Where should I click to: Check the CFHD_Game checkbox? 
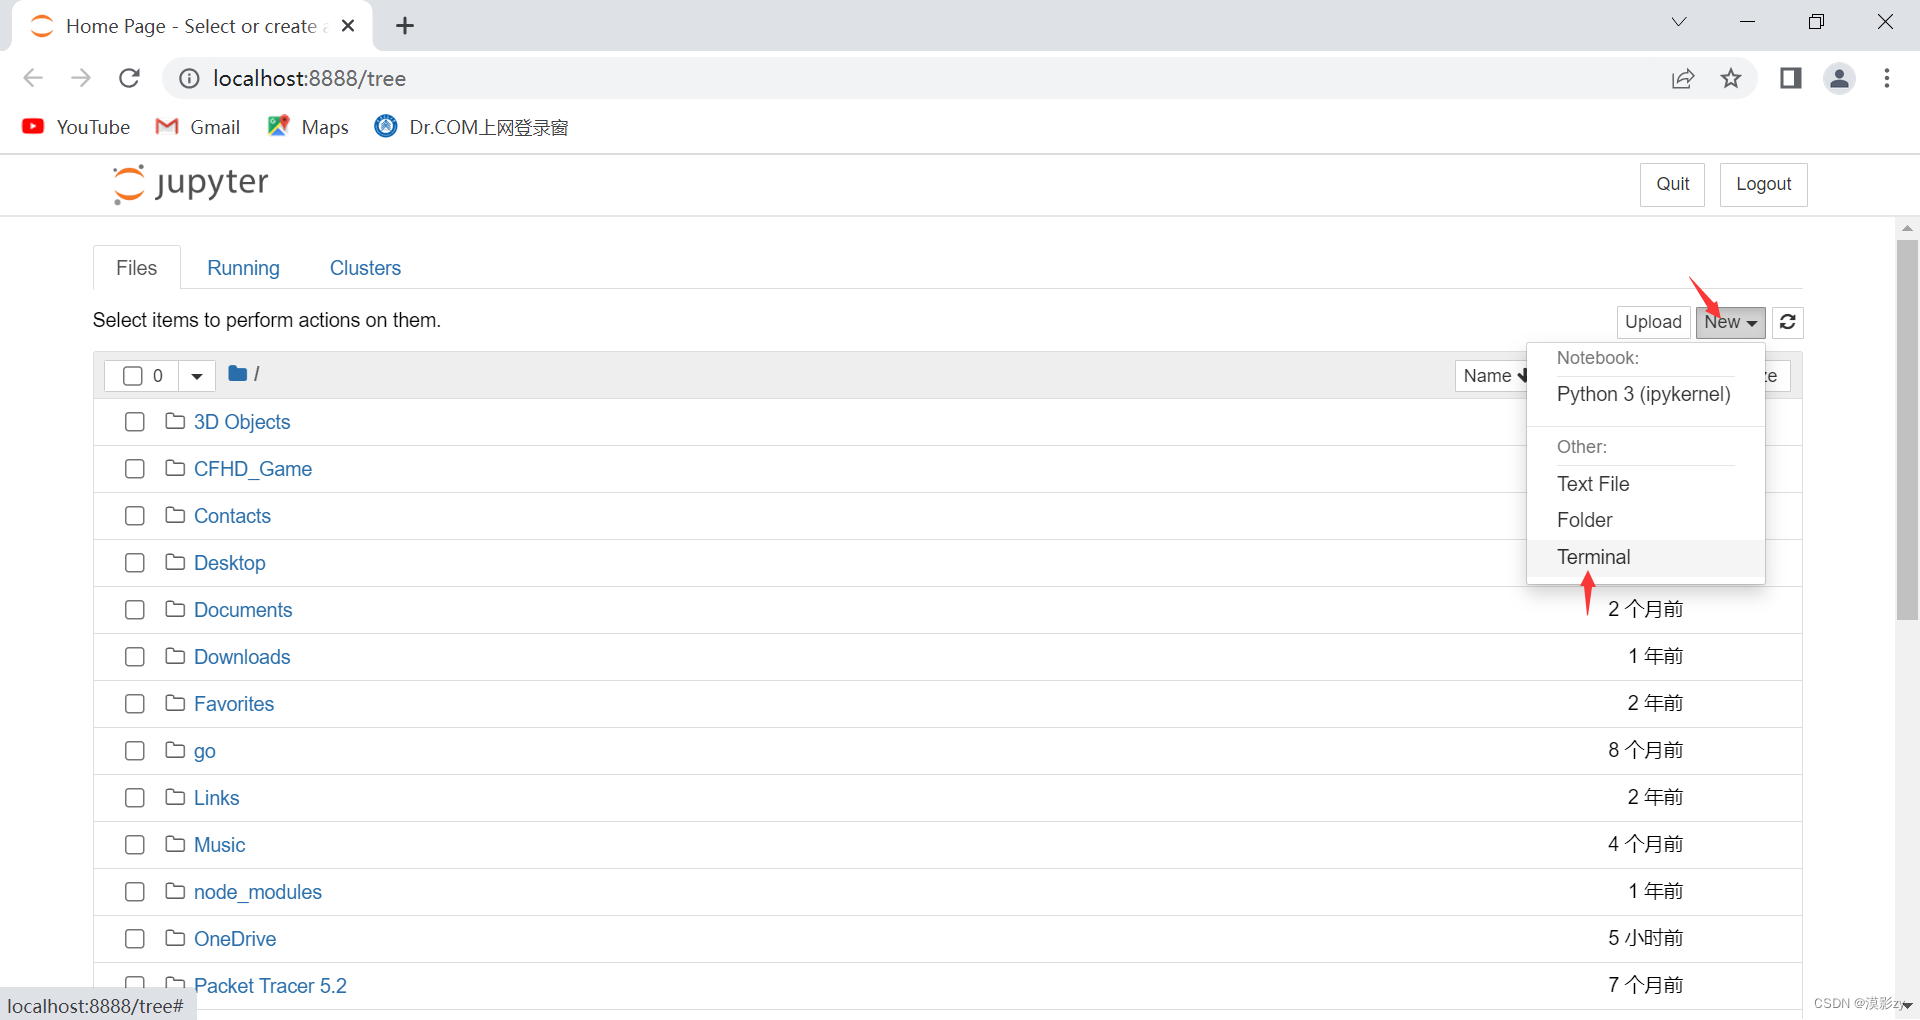pyautogui.click(x=135, y=469)
